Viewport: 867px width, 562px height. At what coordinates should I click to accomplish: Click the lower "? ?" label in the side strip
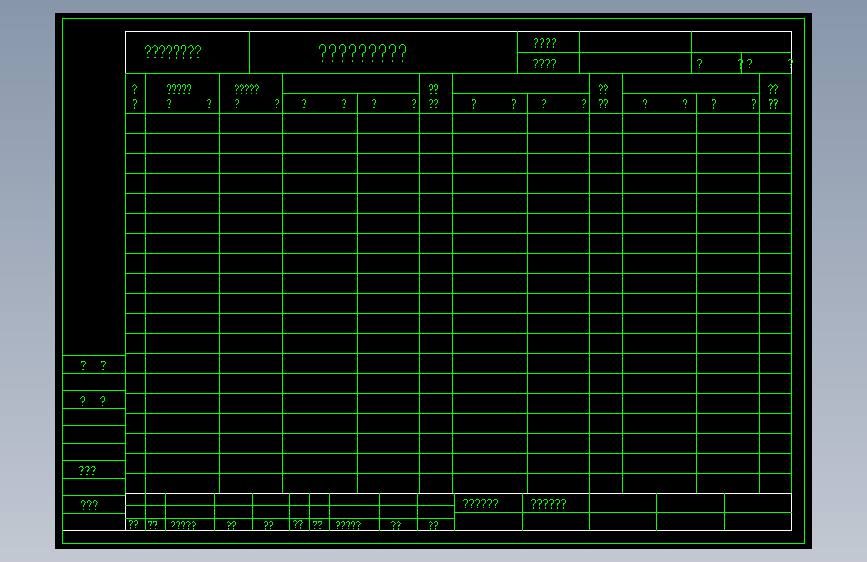coord(92,400)
